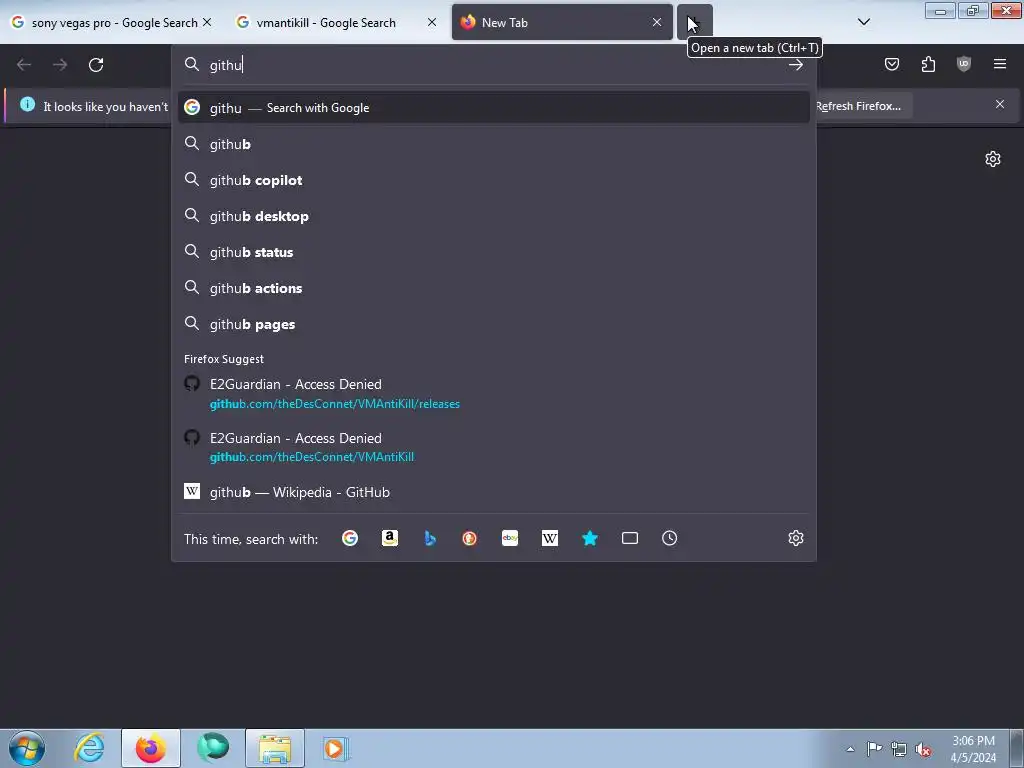Screen dimensions: 1024x768
Task: Search history via clock icon
Action: pyautogui.click(x=669, y=538)
